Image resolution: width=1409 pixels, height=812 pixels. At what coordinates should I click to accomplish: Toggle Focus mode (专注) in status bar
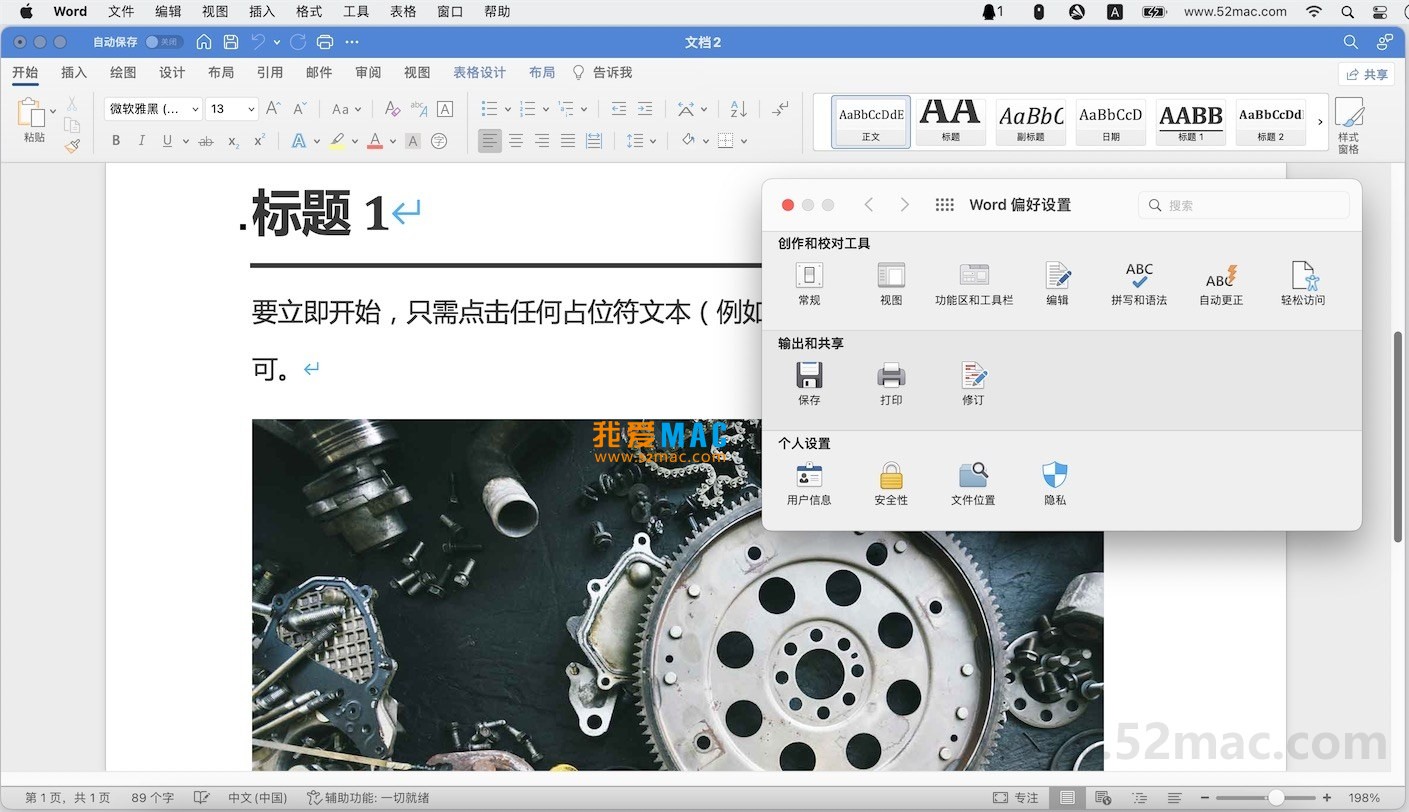pos(1016,798)
